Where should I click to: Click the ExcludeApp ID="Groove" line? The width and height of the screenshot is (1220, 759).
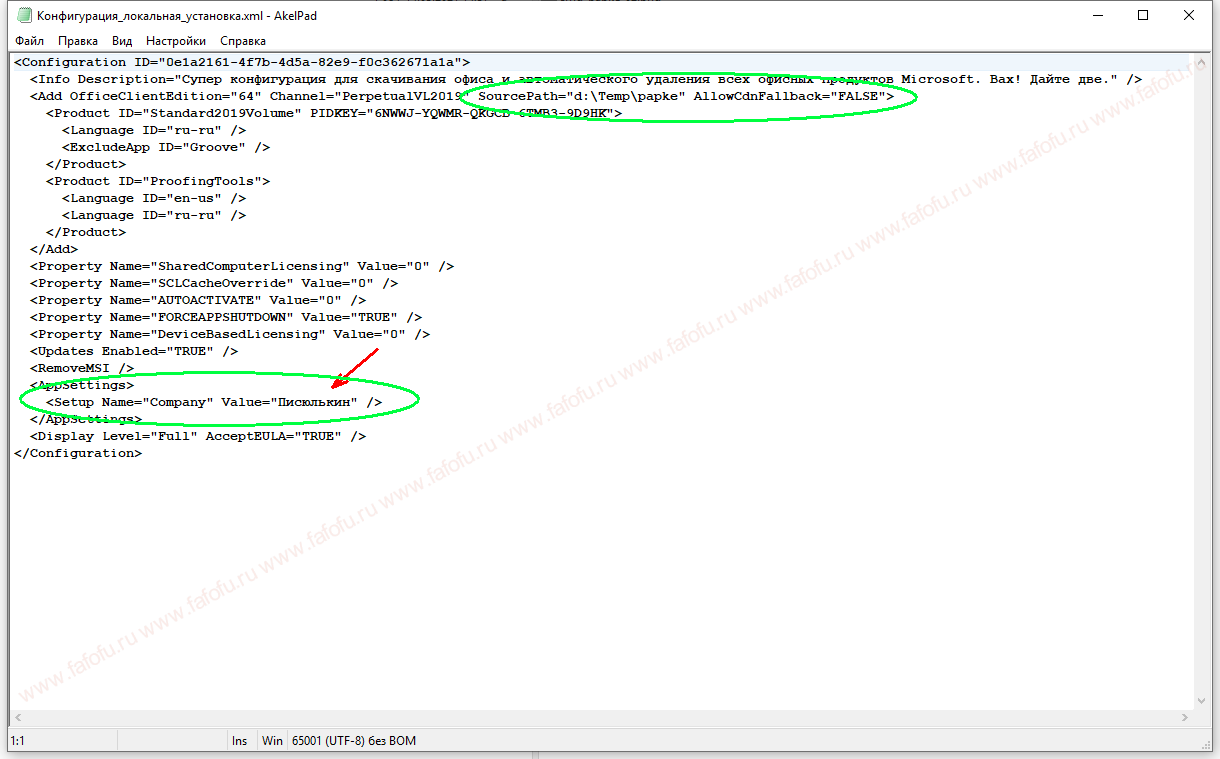(166, 147)
